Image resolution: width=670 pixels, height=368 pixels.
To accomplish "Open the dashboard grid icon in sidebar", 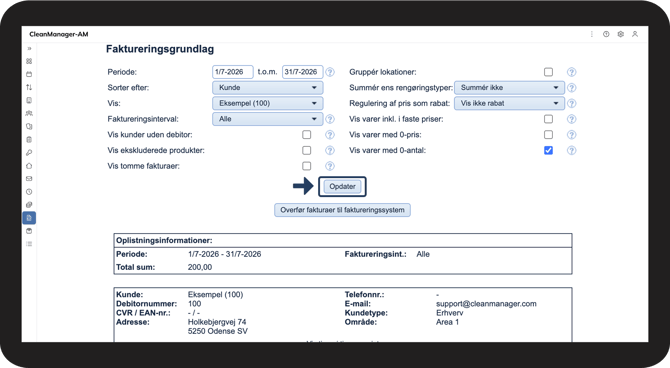I will click(x=29, y=61).
